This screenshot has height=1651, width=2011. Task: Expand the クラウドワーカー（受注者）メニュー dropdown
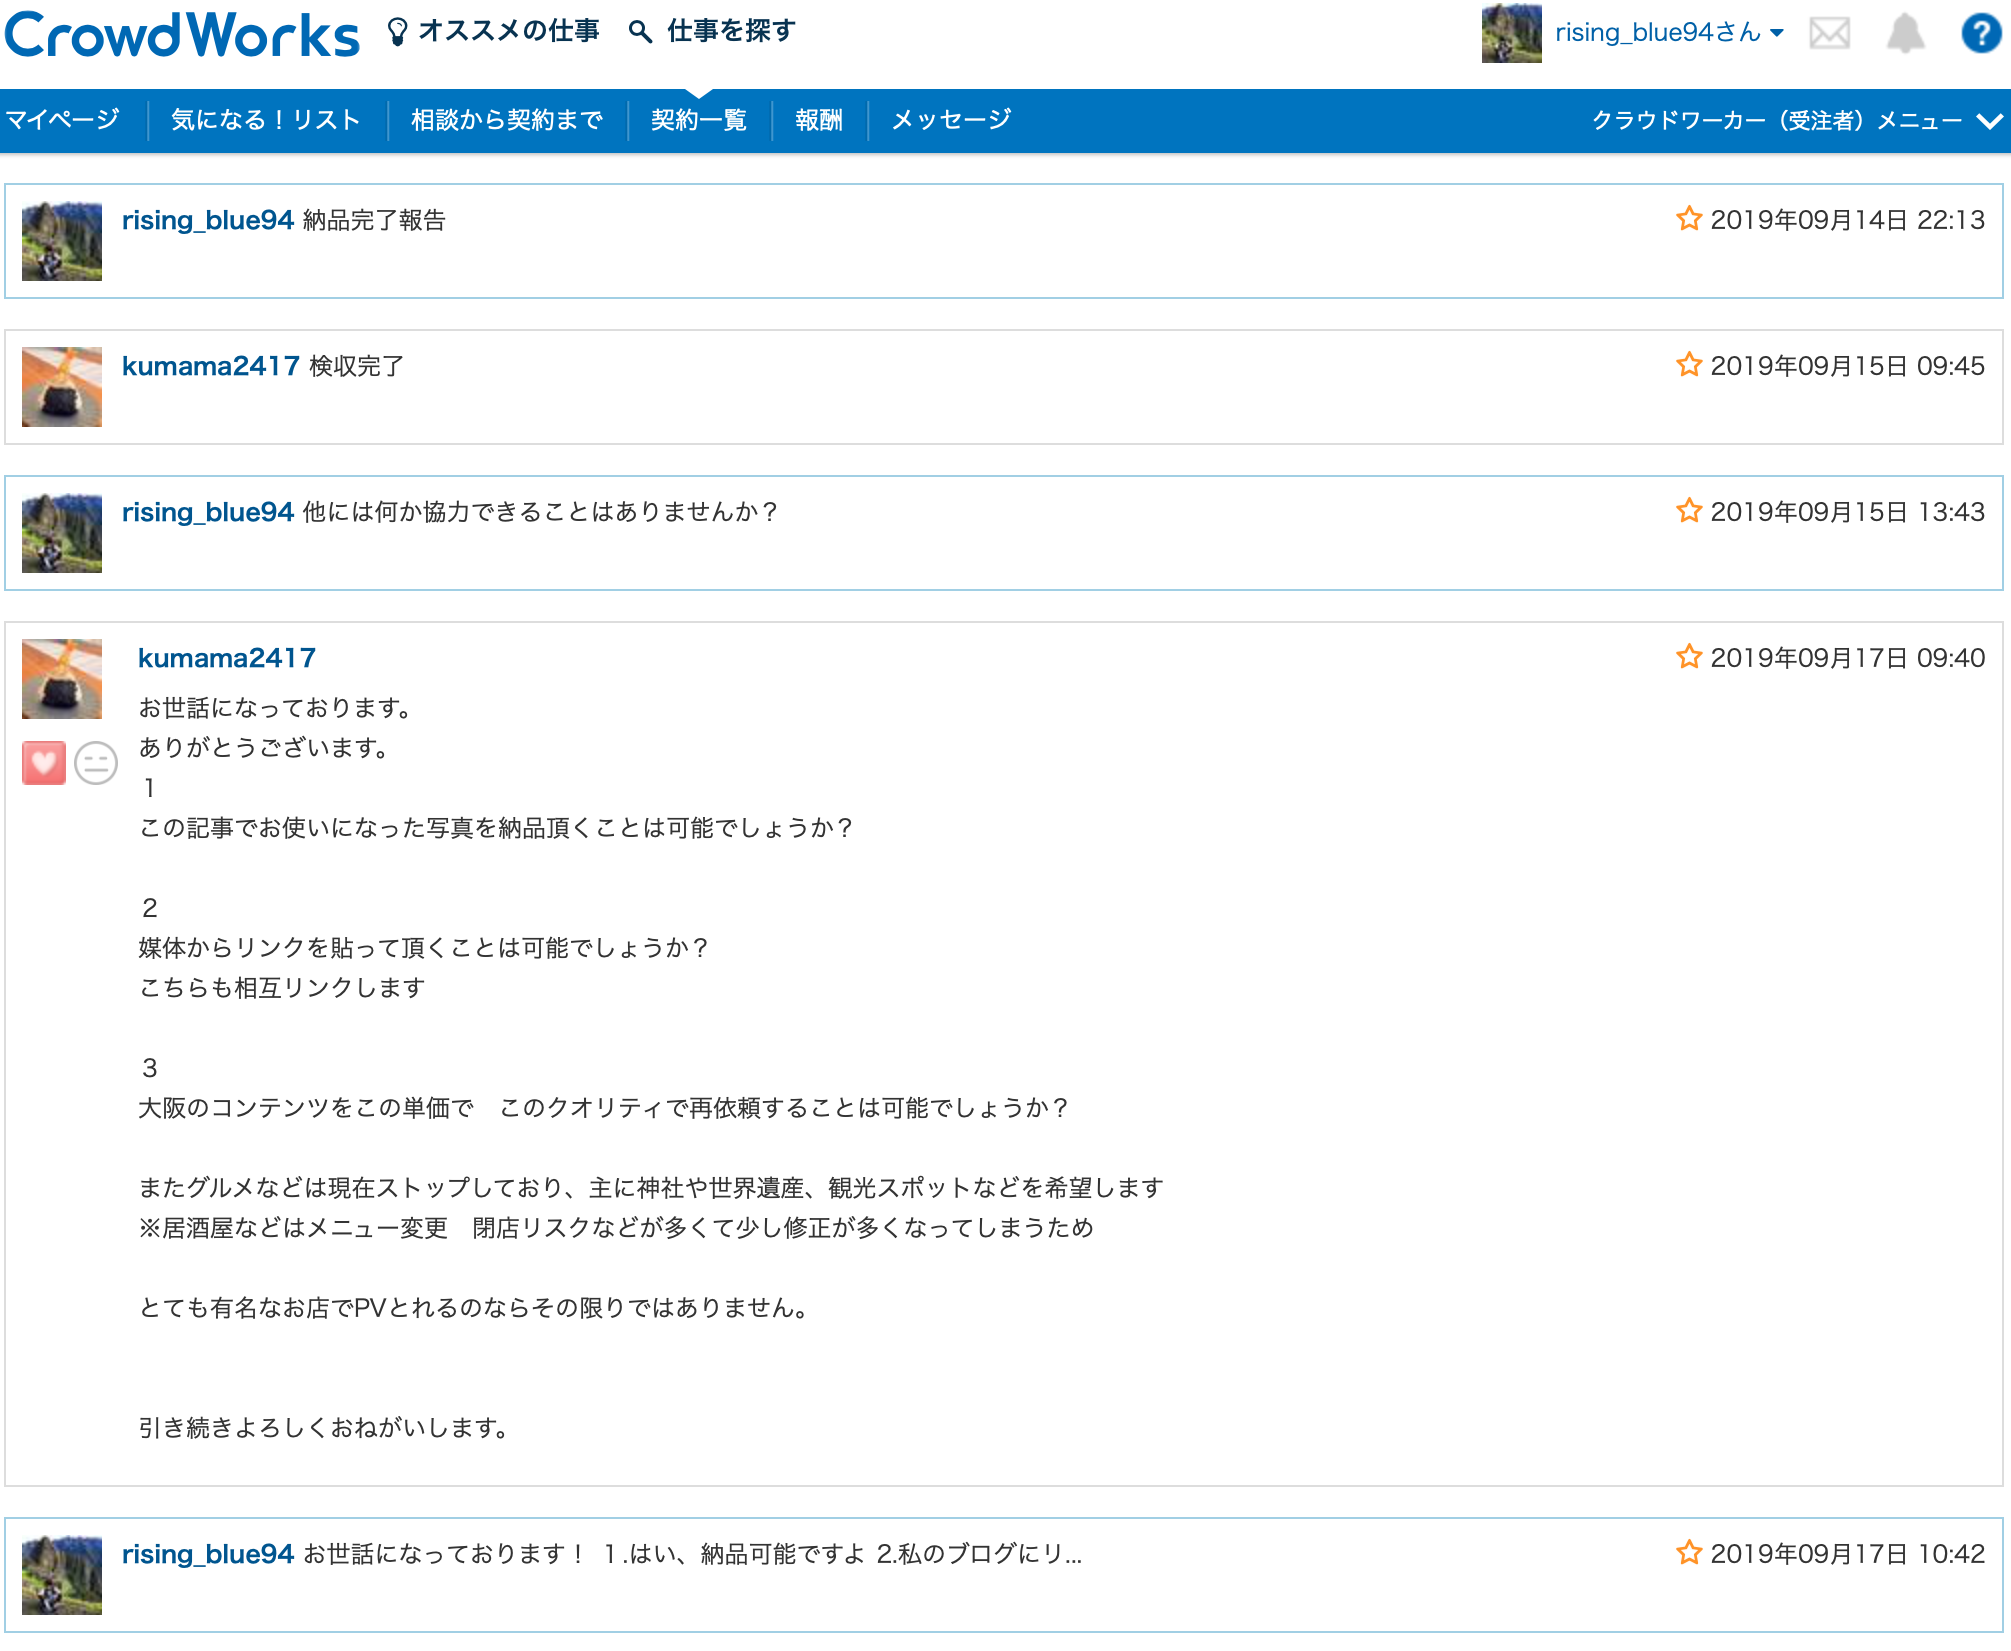click(1797, 120)
